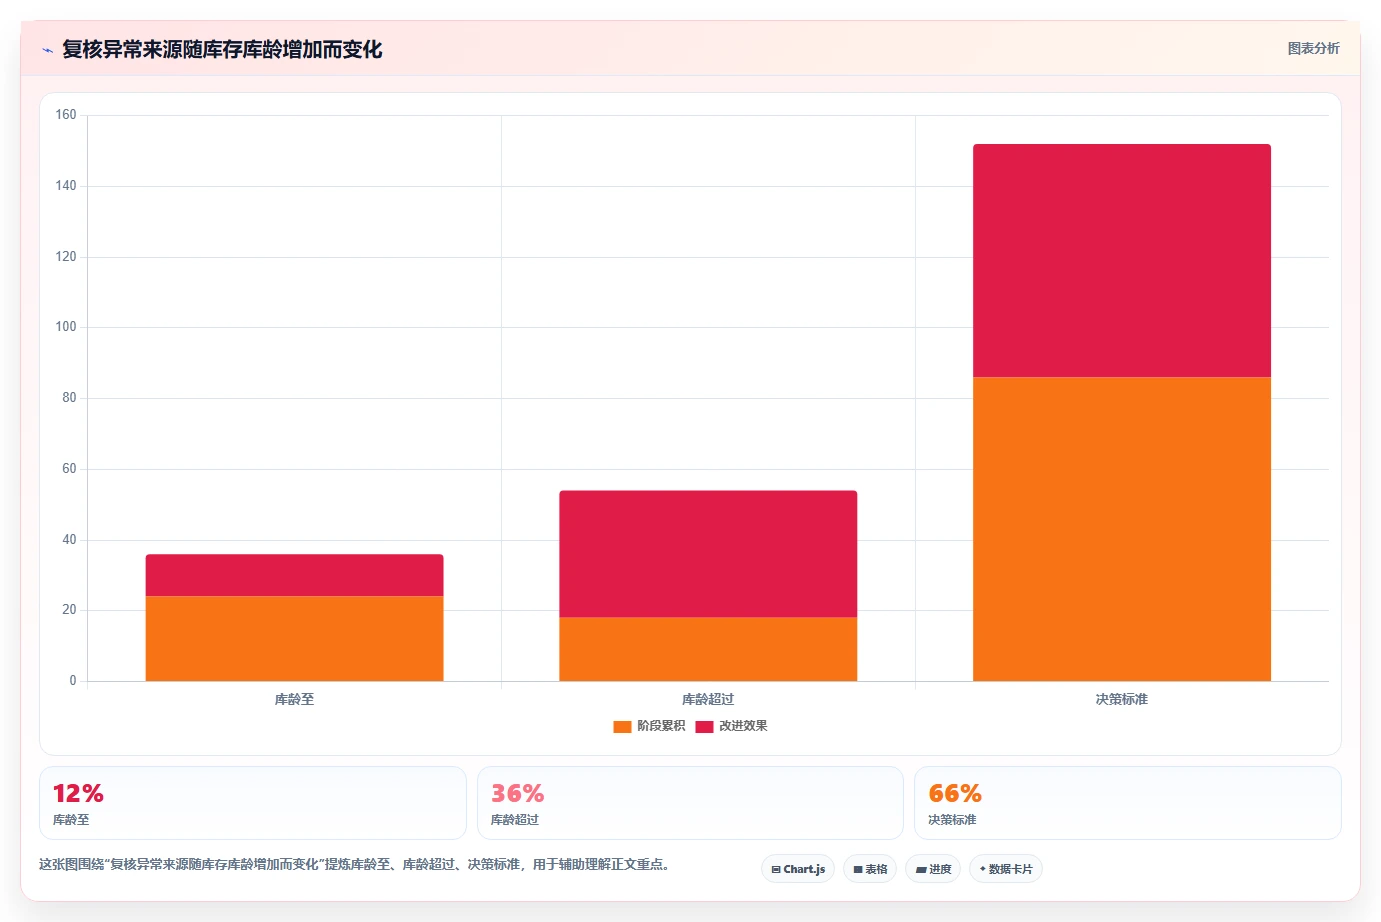Screen dimensions: 1381x922
Task: Click the orange bar segment for 决策标准
Action: [x=1122, y=529]
